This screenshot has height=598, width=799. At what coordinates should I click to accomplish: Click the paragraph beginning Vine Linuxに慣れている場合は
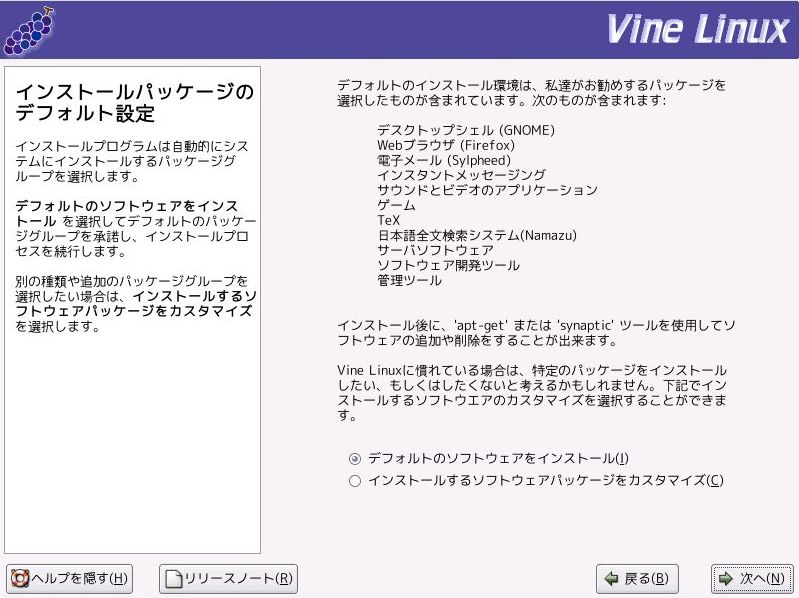pos(532,393)
